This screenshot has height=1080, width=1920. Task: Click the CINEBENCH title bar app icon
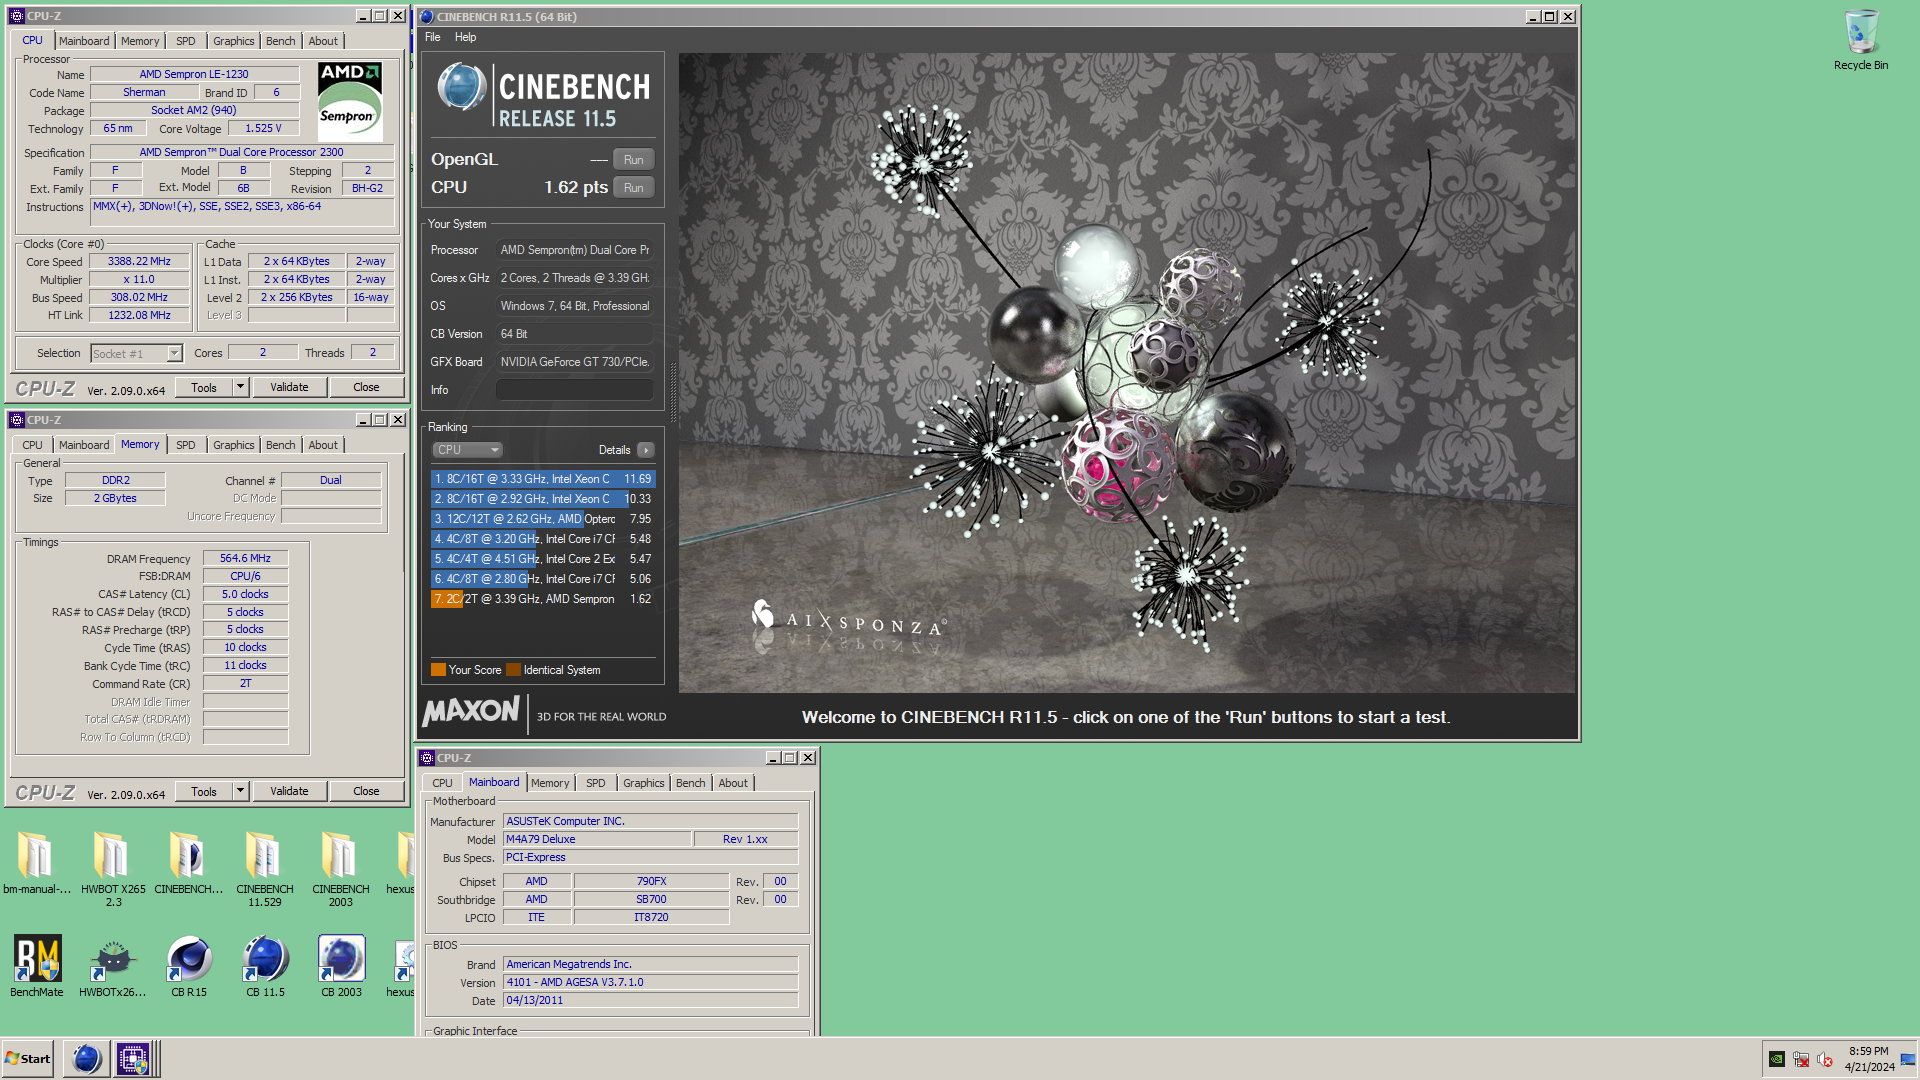click(427, 16)
